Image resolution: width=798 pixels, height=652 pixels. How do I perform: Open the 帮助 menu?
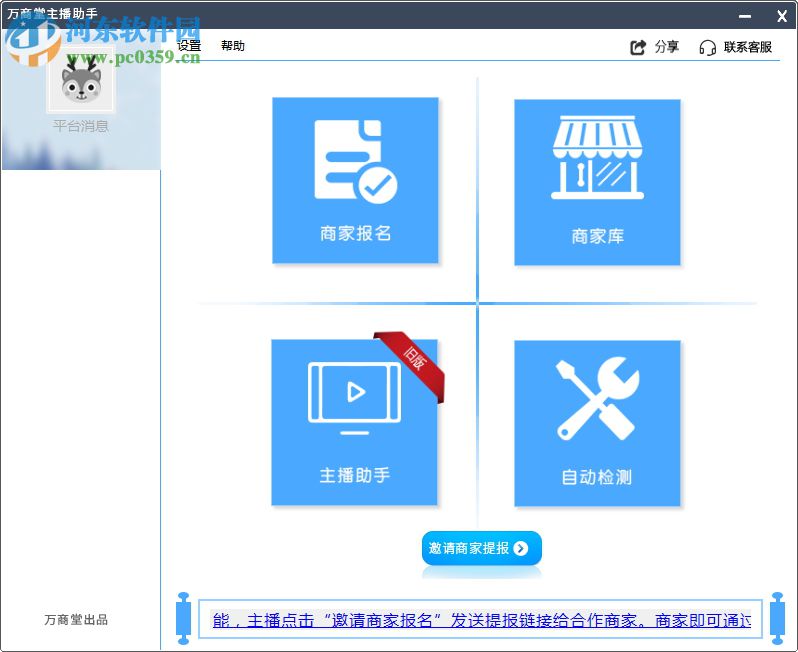coord(233,46)
